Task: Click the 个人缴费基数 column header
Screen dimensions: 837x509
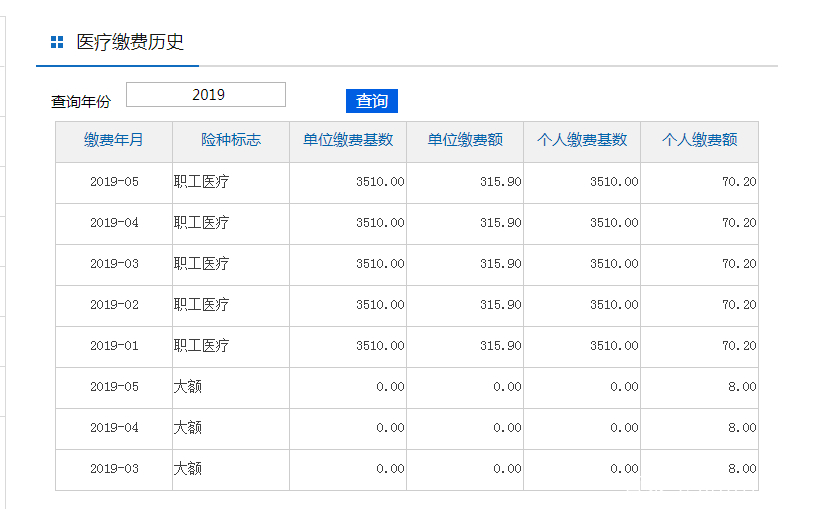Action: [582, 140]
